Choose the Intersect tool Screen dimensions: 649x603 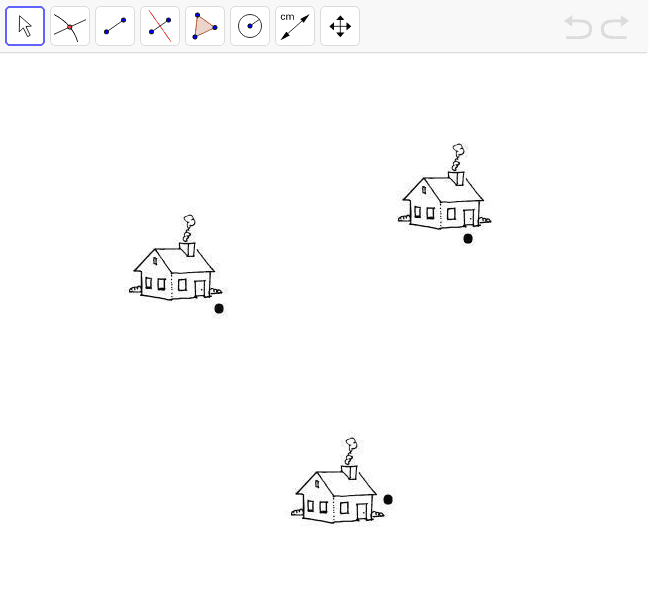point(70,26)
